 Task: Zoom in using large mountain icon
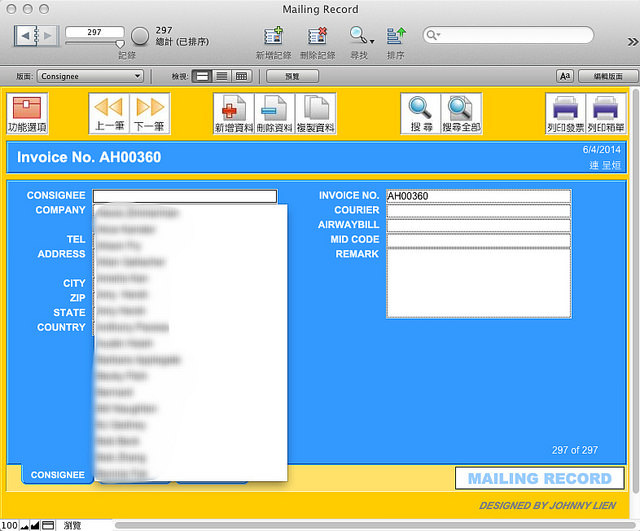pos(35,526)
